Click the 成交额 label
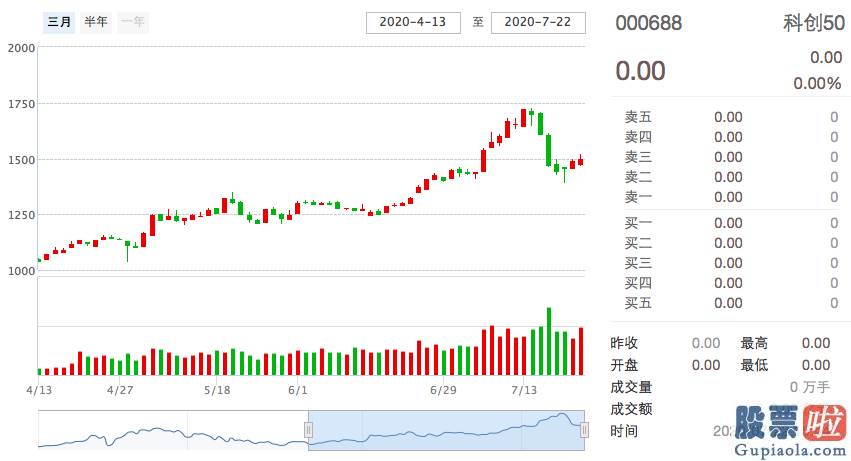The image size is (851, 461). (x=631, y=409)
